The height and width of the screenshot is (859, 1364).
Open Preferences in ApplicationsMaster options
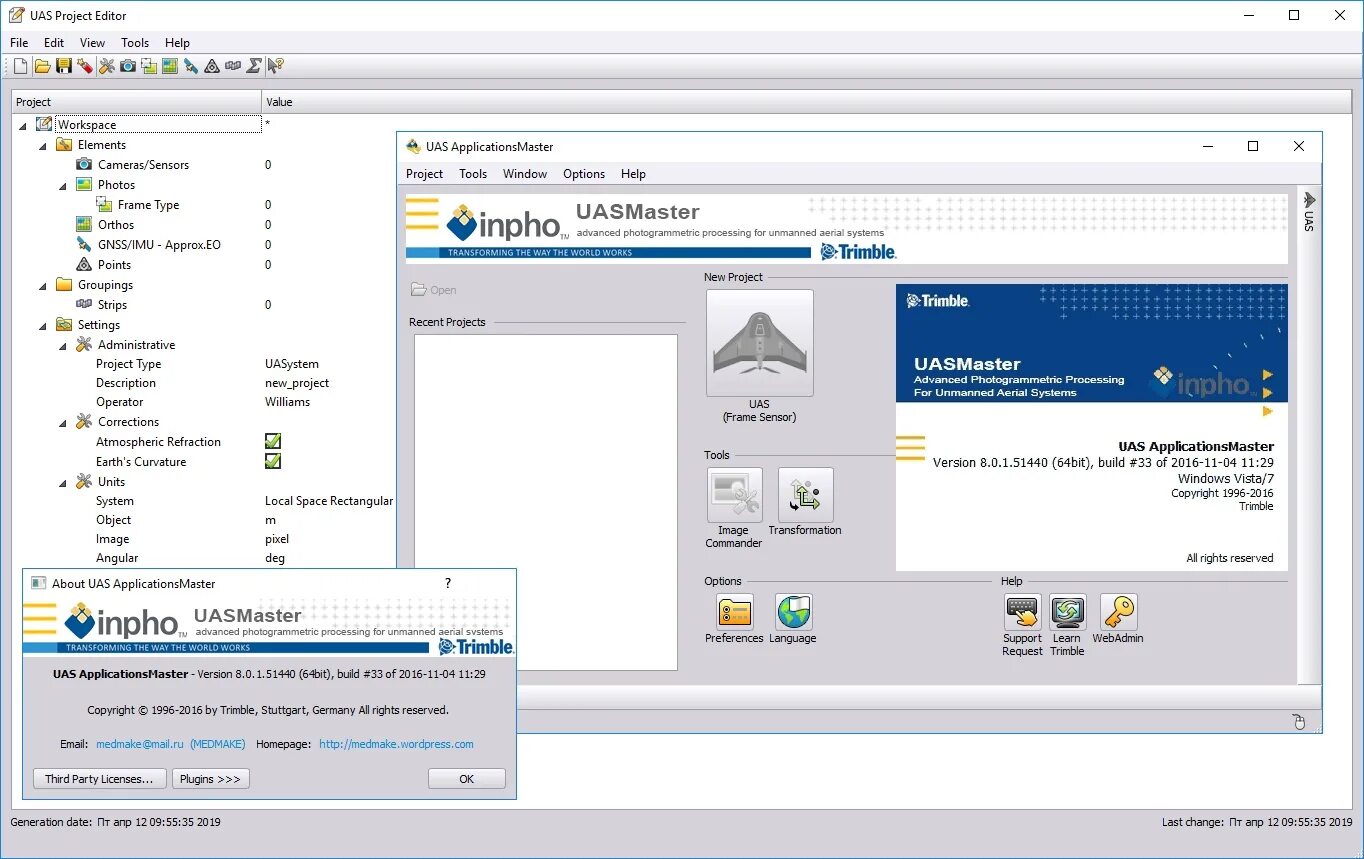coord(734,612)
